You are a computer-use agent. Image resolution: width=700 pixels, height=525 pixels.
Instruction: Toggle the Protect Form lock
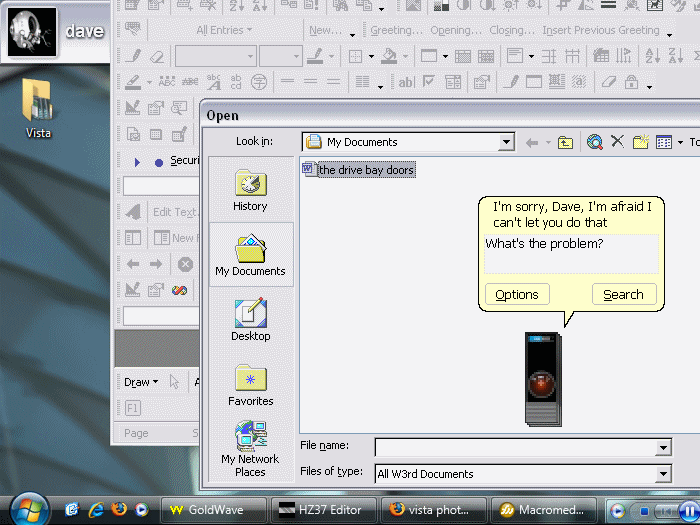[631, 82]
